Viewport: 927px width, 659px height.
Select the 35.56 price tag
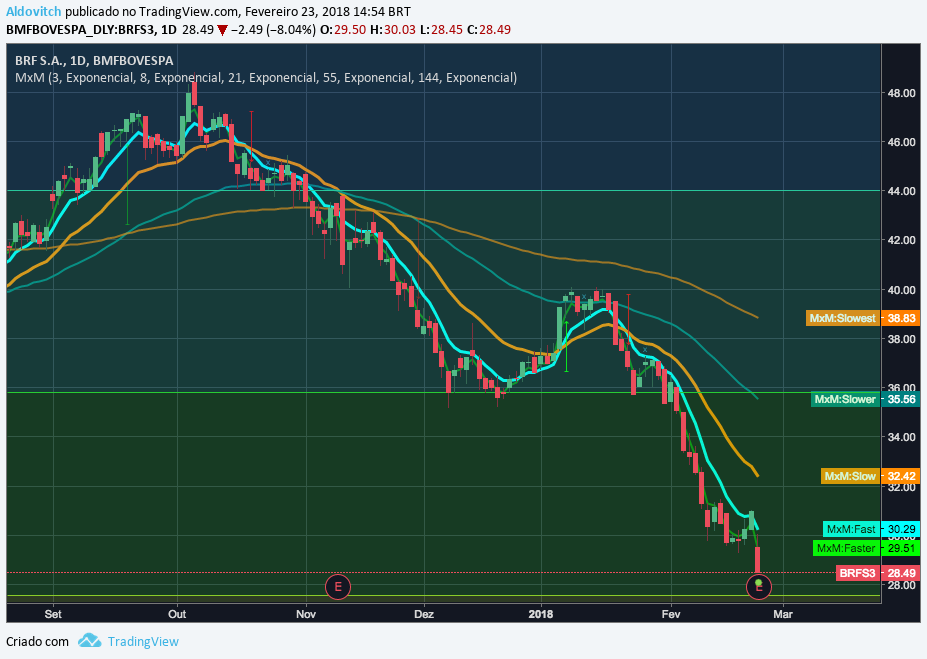pos(900,400)
